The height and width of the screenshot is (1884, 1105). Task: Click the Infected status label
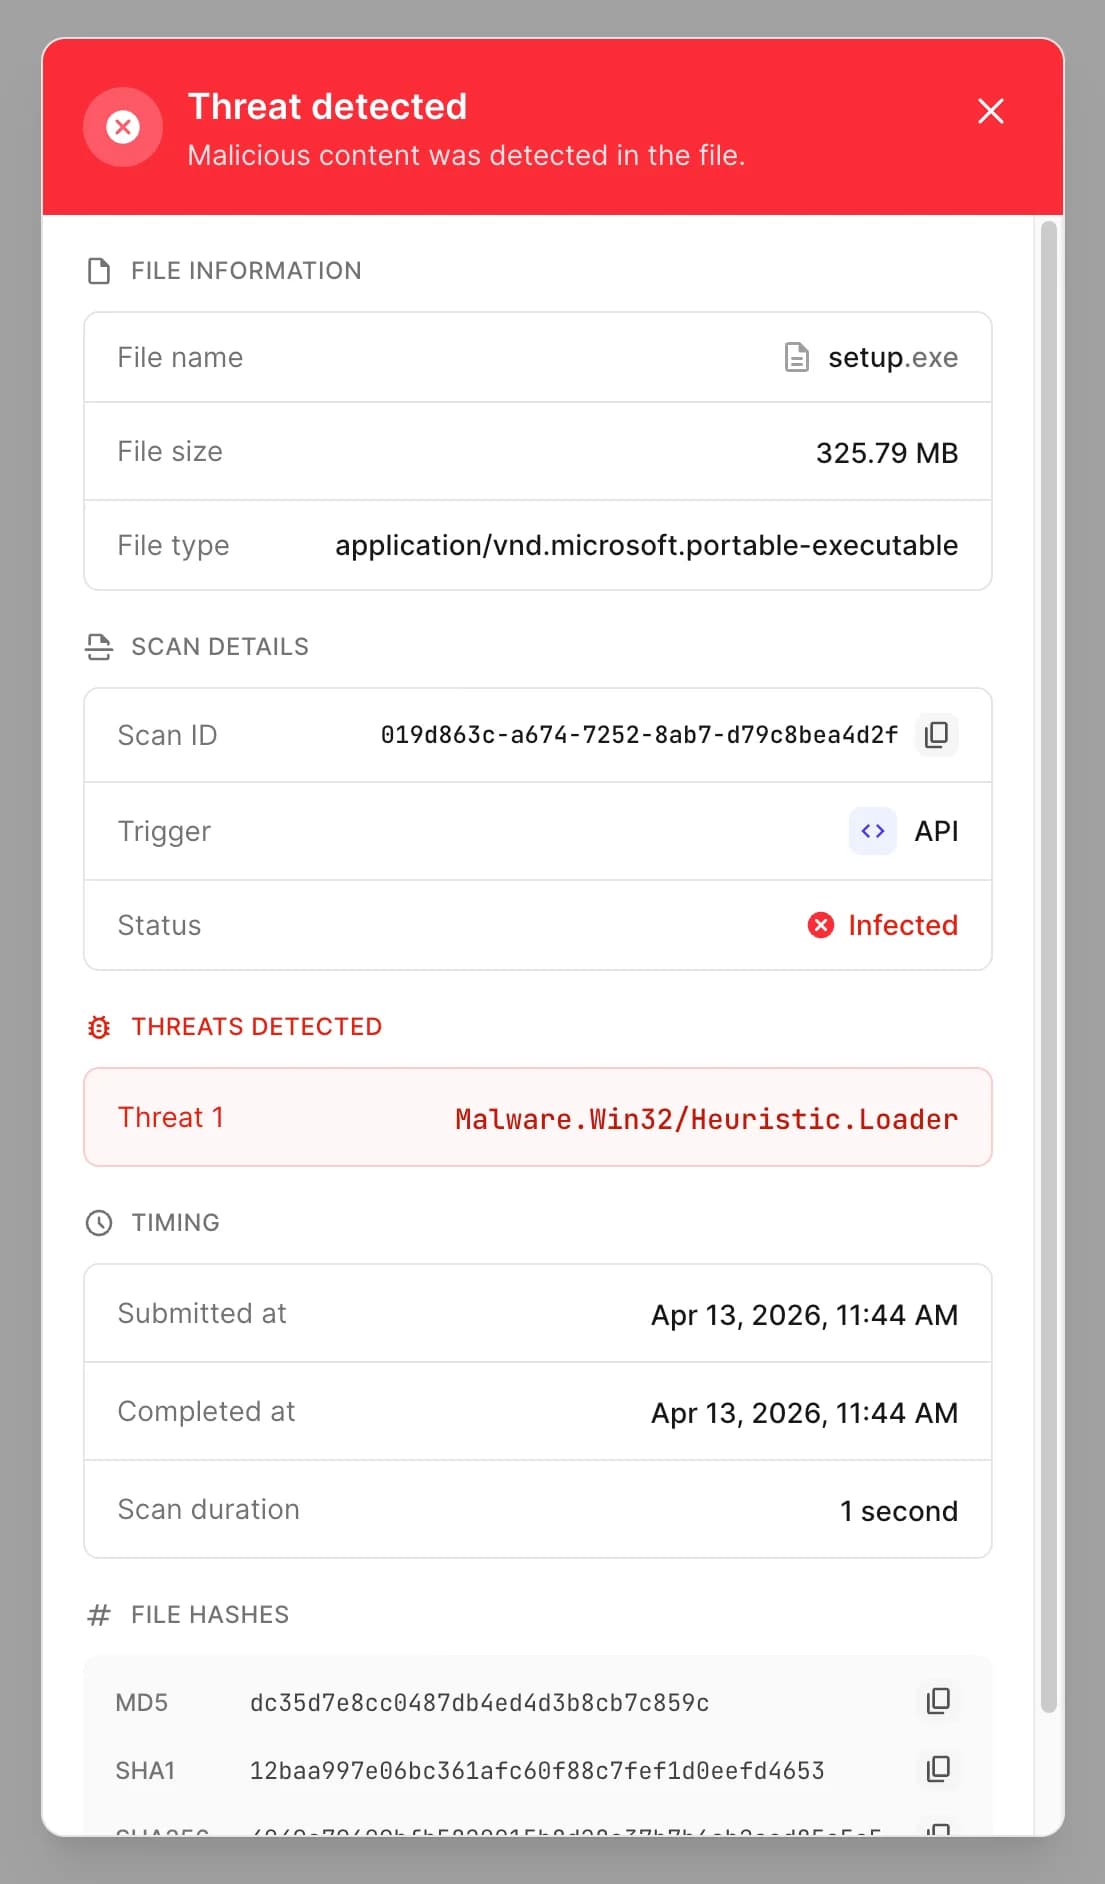click(x=902, y=925)
